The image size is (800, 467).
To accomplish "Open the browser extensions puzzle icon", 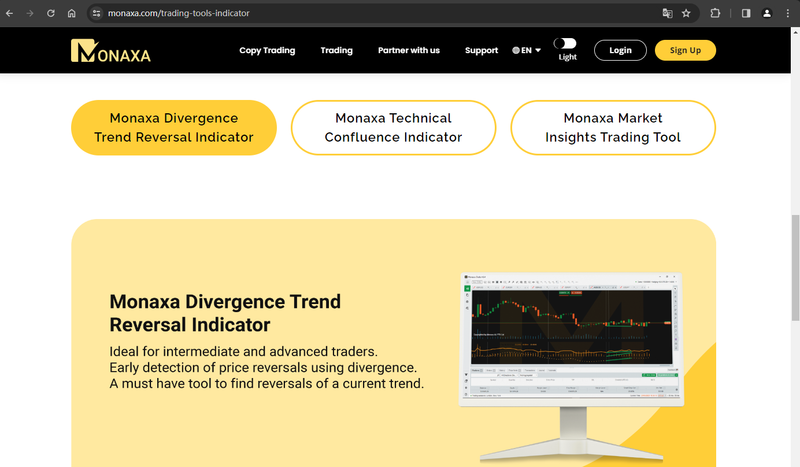I will click(715, 13).
